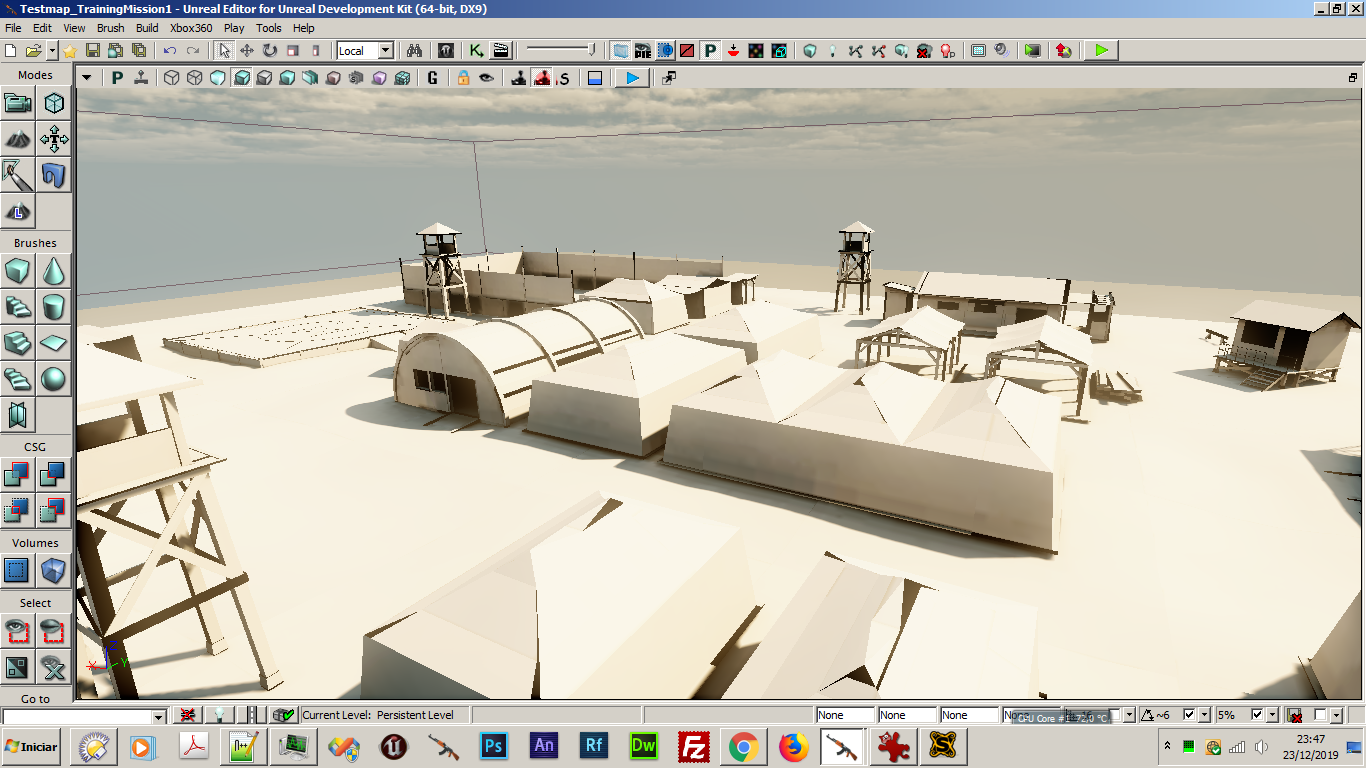Click the Windows Iniciar start button
1366x768 pixels.
[32, 746]
